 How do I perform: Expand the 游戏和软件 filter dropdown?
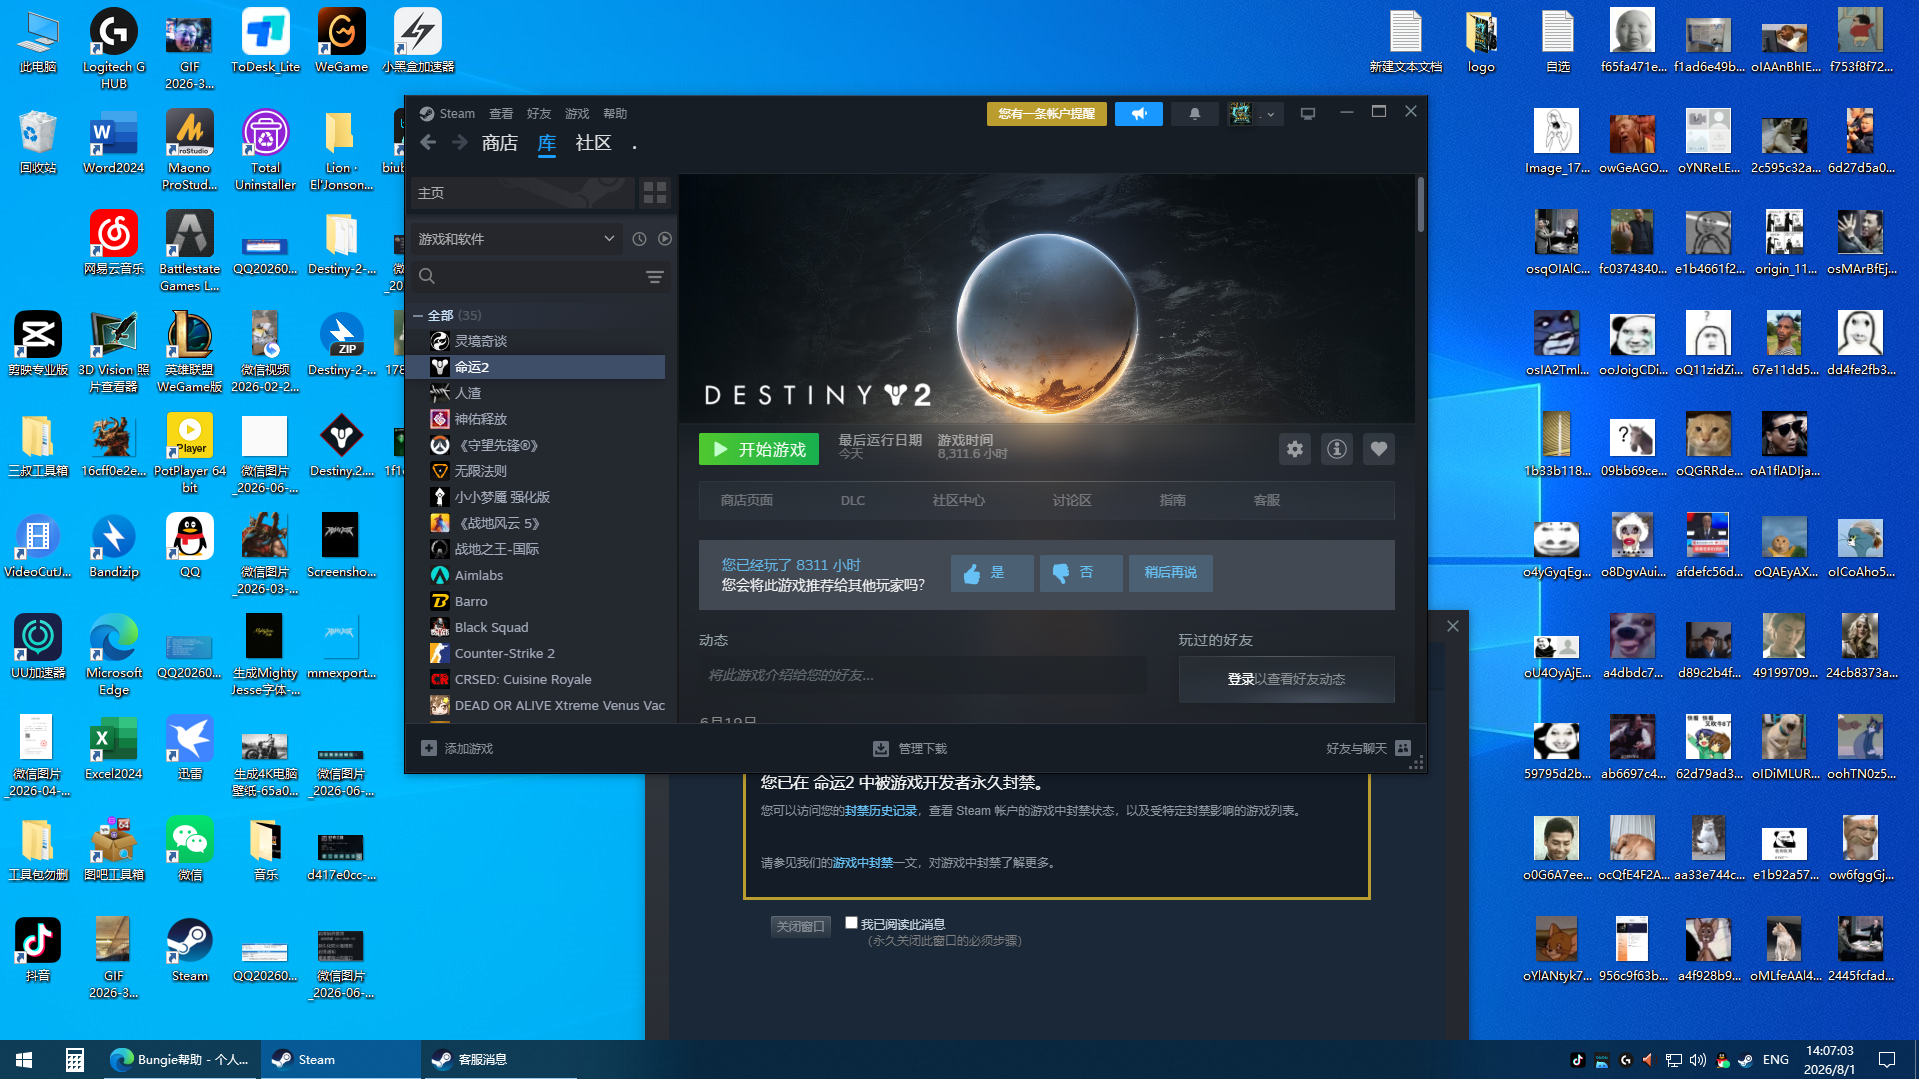coord(516,239)
